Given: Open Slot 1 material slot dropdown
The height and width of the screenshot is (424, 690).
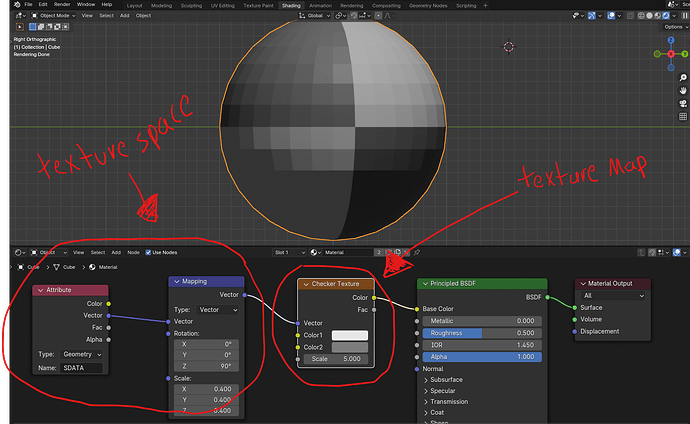Looking at the screenshot, I should (x=289, y=252).
